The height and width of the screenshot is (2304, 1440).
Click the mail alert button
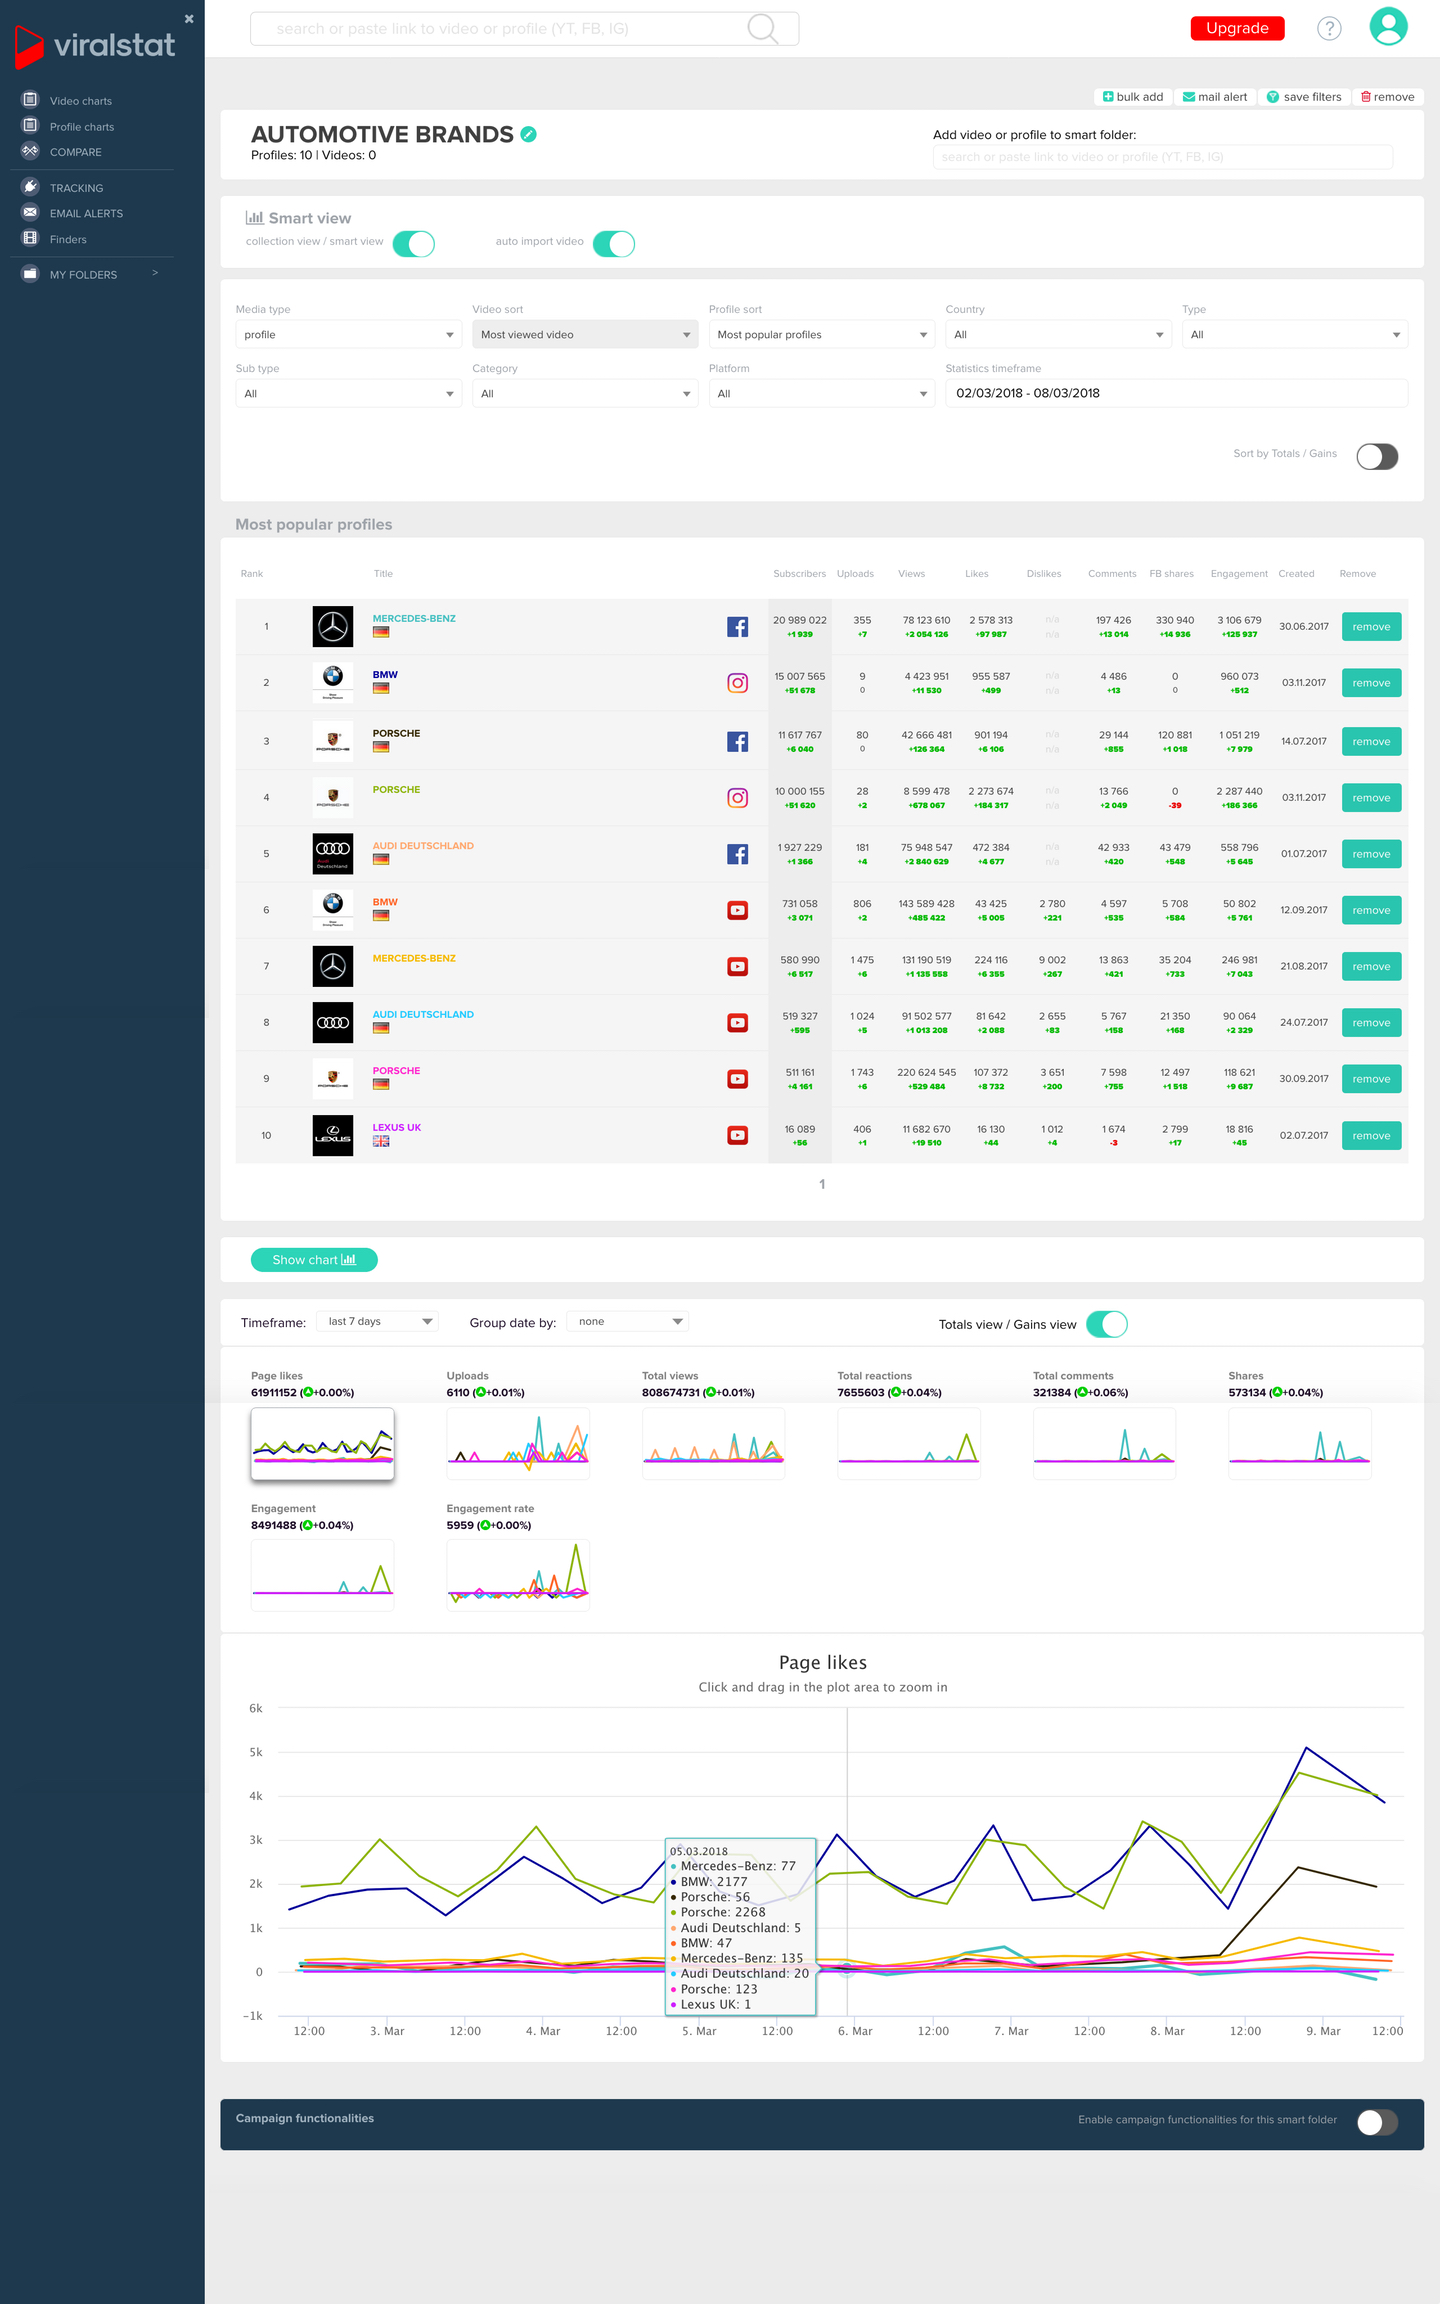(1215, 97)
